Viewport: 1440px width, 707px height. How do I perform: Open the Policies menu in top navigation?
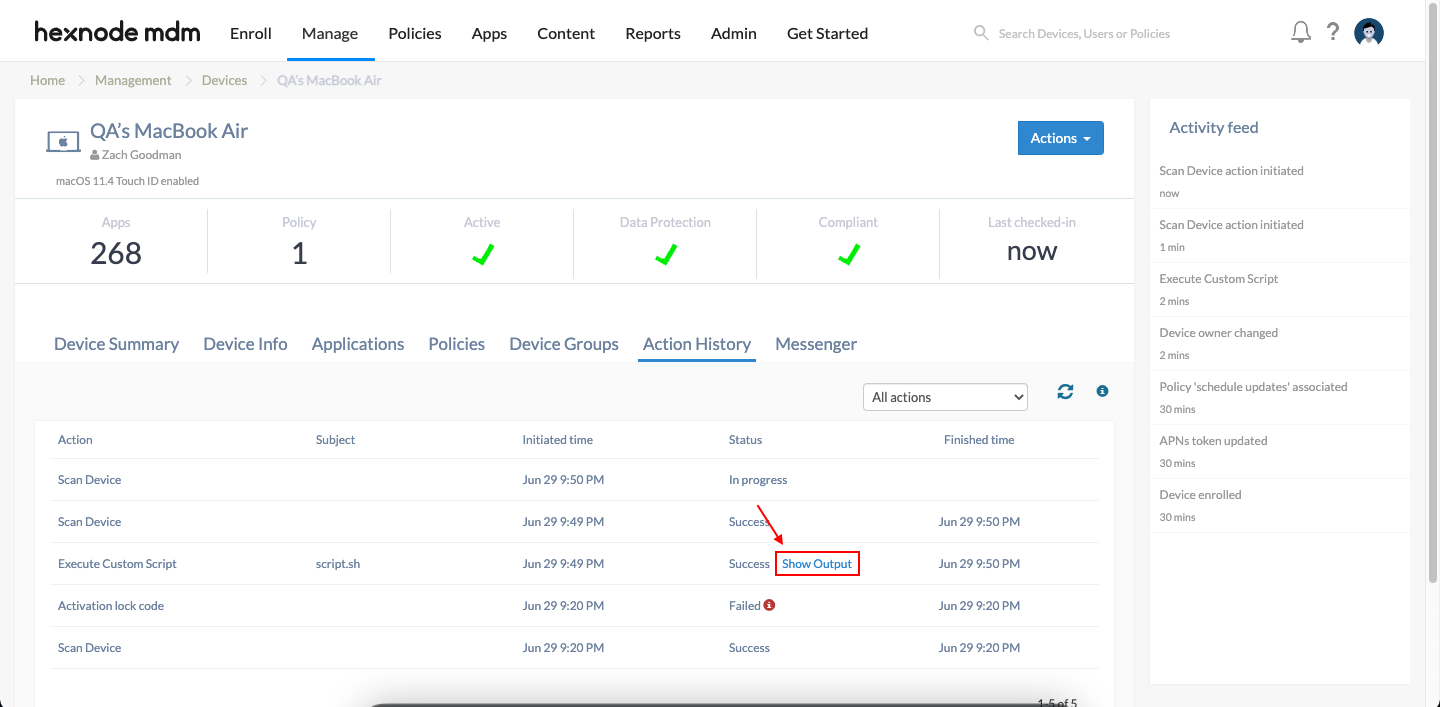point(415,33)
